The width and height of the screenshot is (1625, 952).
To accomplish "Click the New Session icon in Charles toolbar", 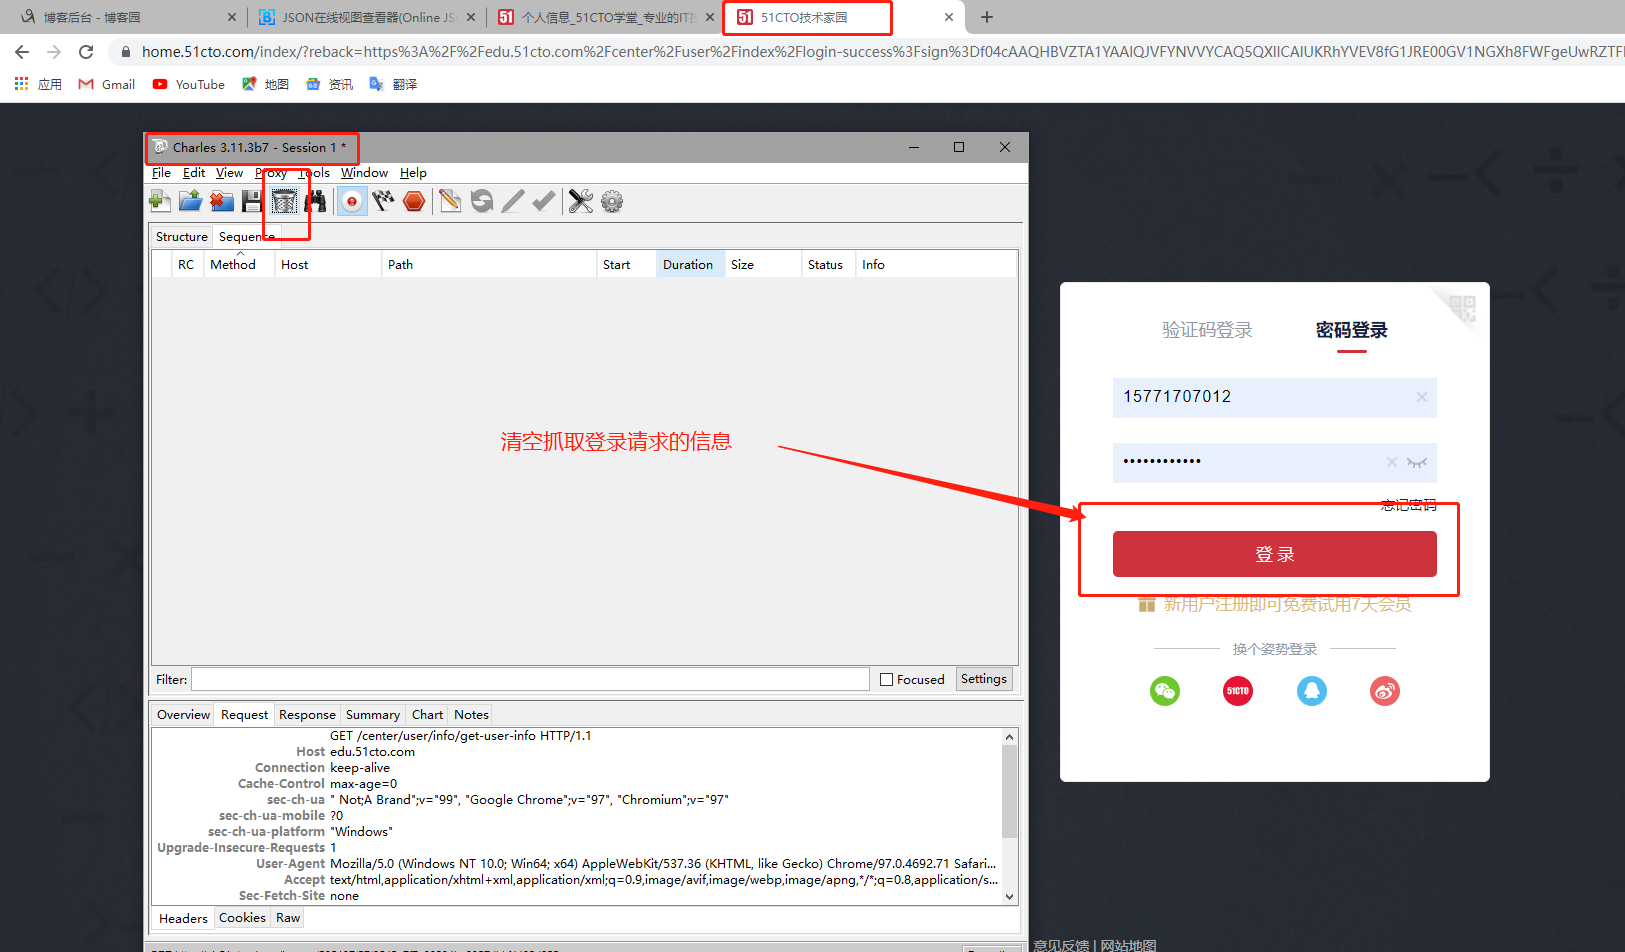I will click(160, 201).
